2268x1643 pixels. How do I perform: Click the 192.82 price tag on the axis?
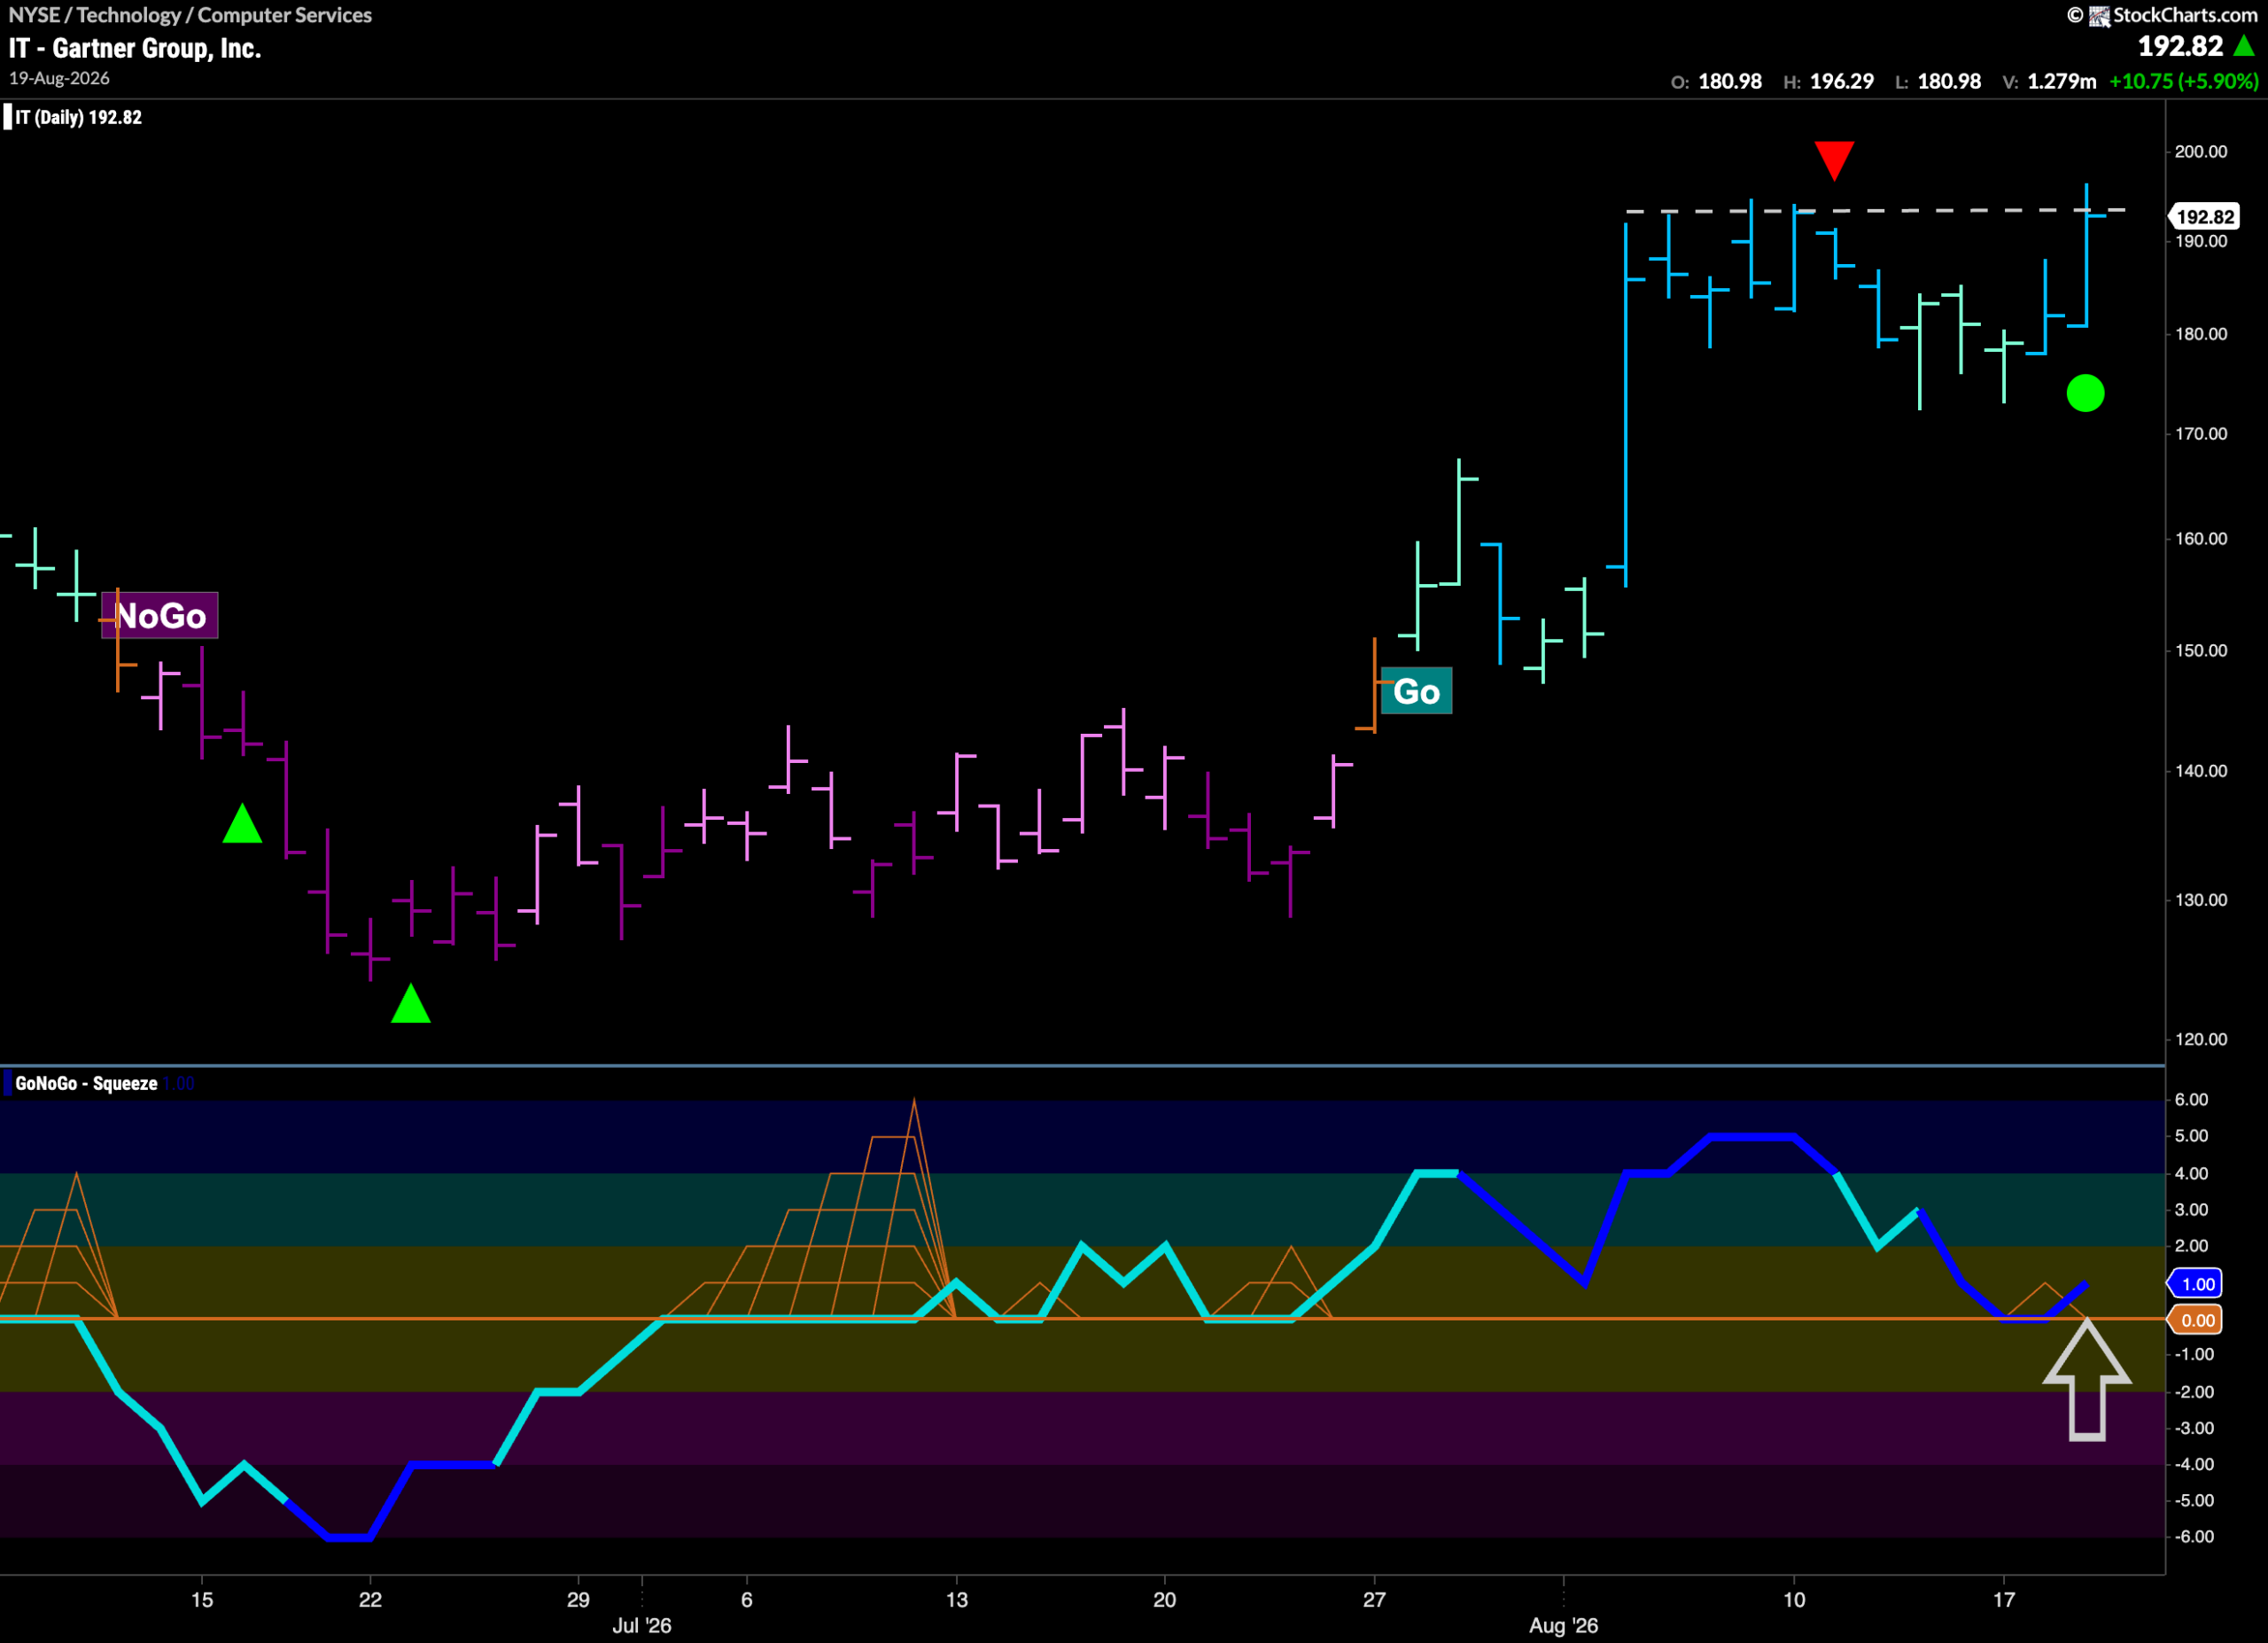(x=2205, y=217)
